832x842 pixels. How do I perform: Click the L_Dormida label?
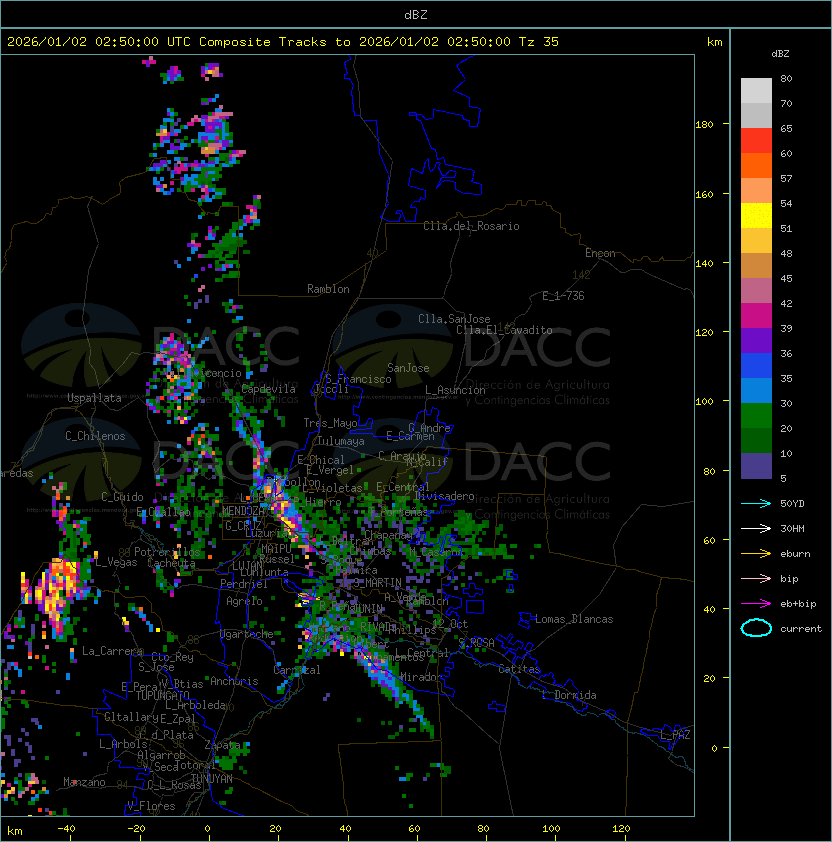click(569, 695)
